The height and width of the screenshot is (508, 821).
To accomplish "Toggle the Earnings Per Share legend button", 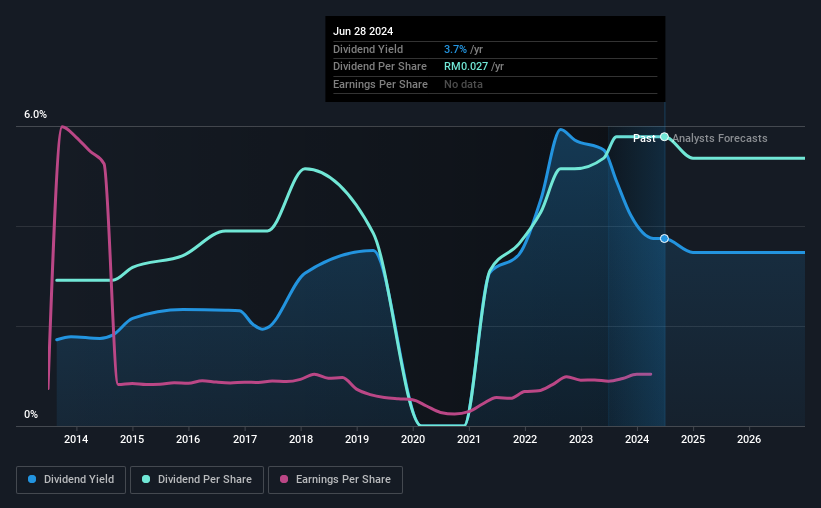I will [335, 480].
